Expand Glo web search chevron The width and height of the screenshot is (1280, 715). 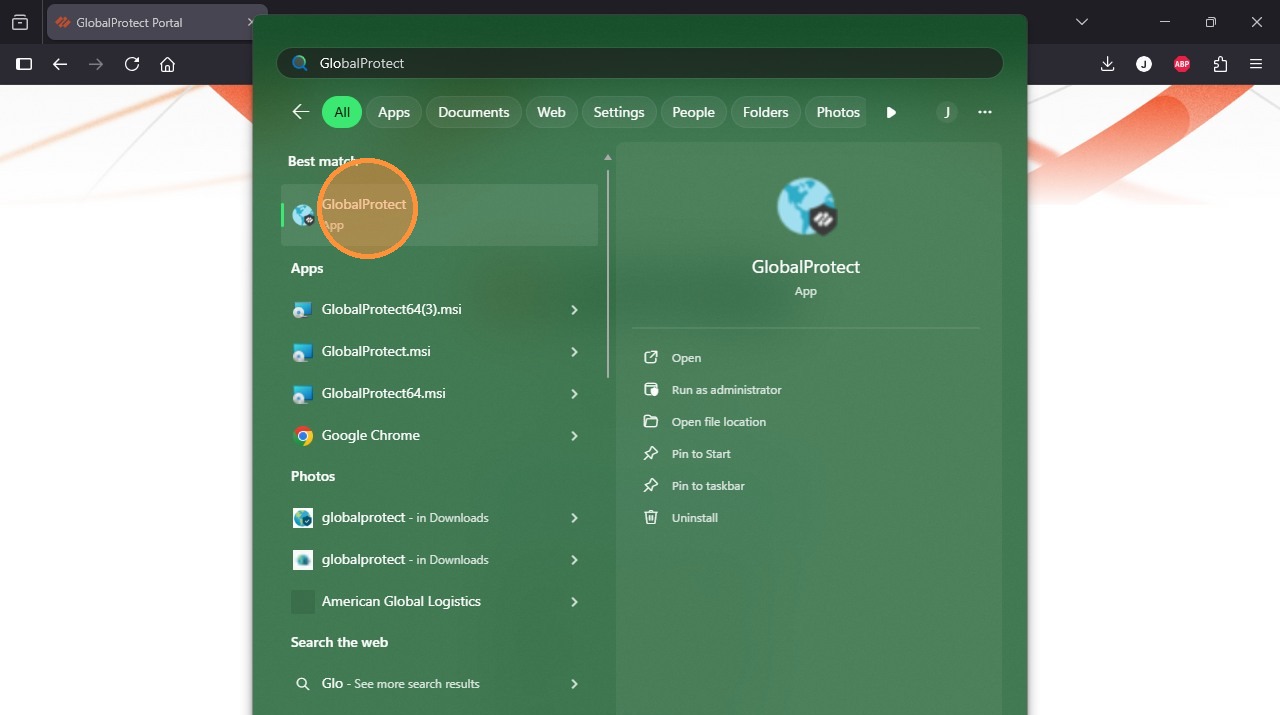[574, 684]
